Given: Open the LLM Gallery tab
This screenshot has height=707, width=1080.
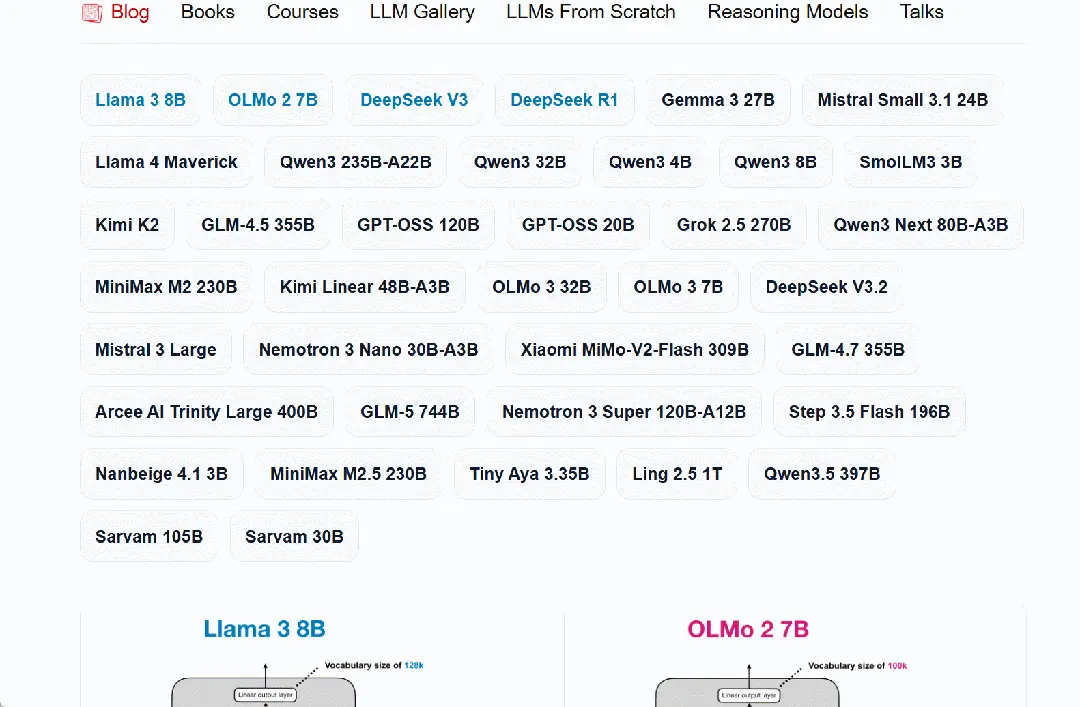Looking at the screenshot, I should click(421, 12).
